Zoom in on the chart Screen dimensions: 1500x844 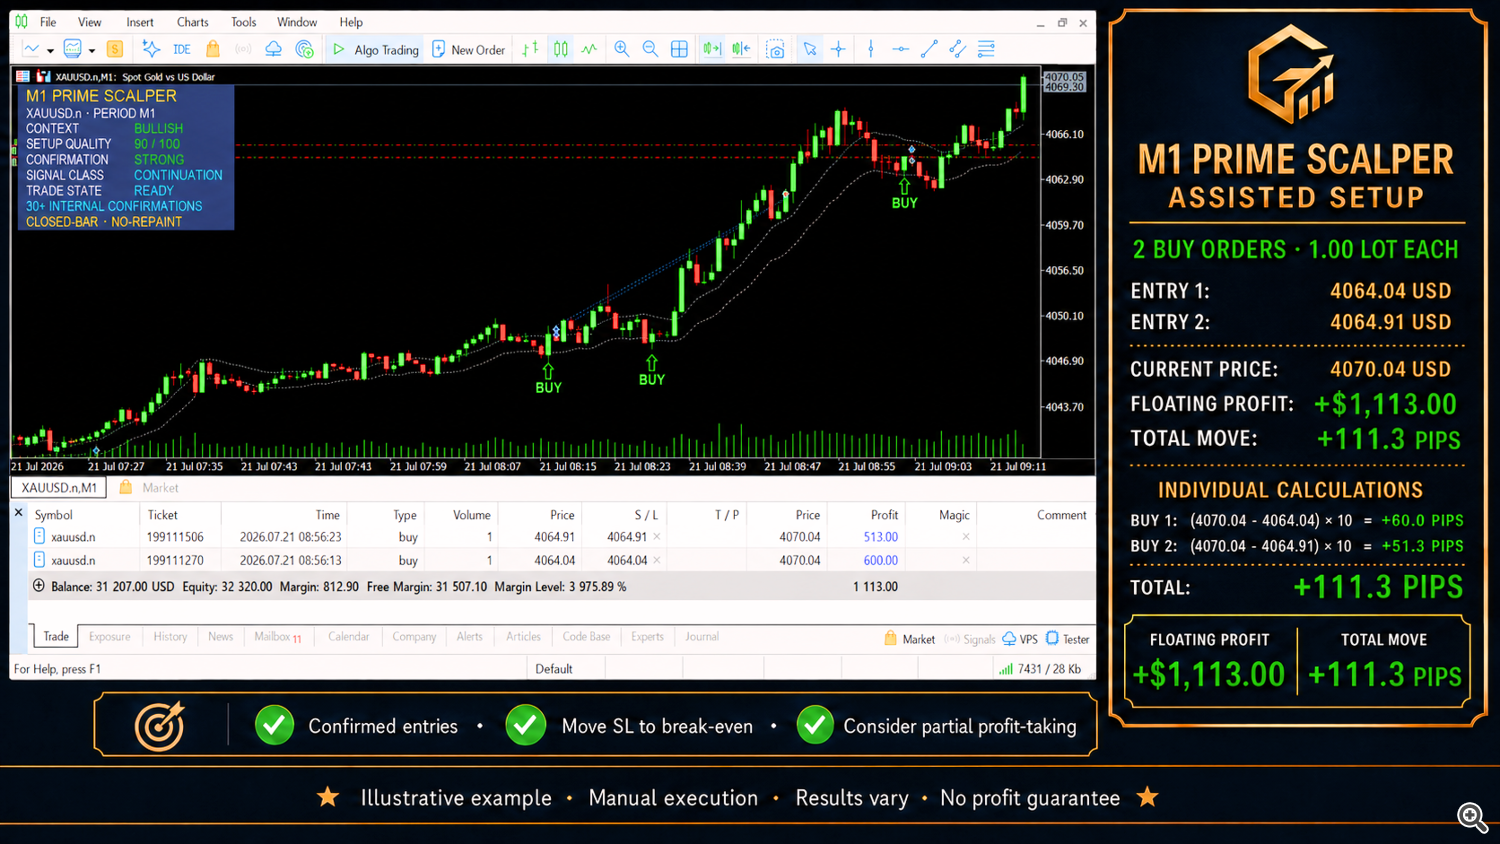tap(622, 49)
